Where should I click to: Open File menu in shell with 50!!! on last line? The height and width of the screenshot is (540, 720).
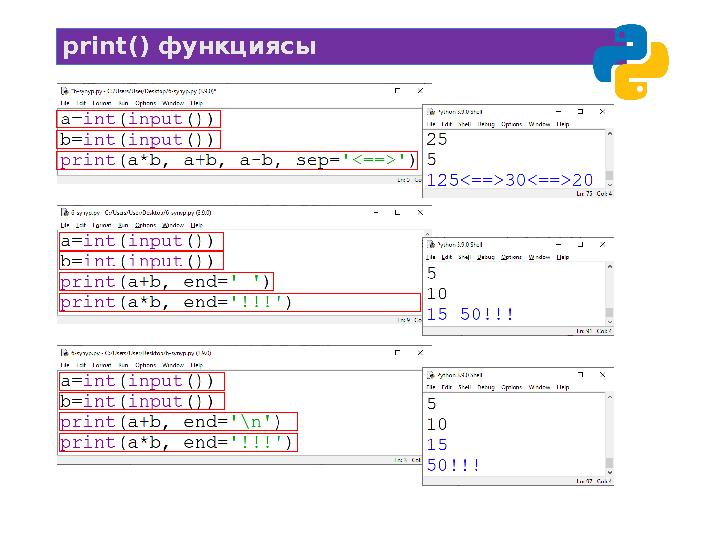(431, 387)
